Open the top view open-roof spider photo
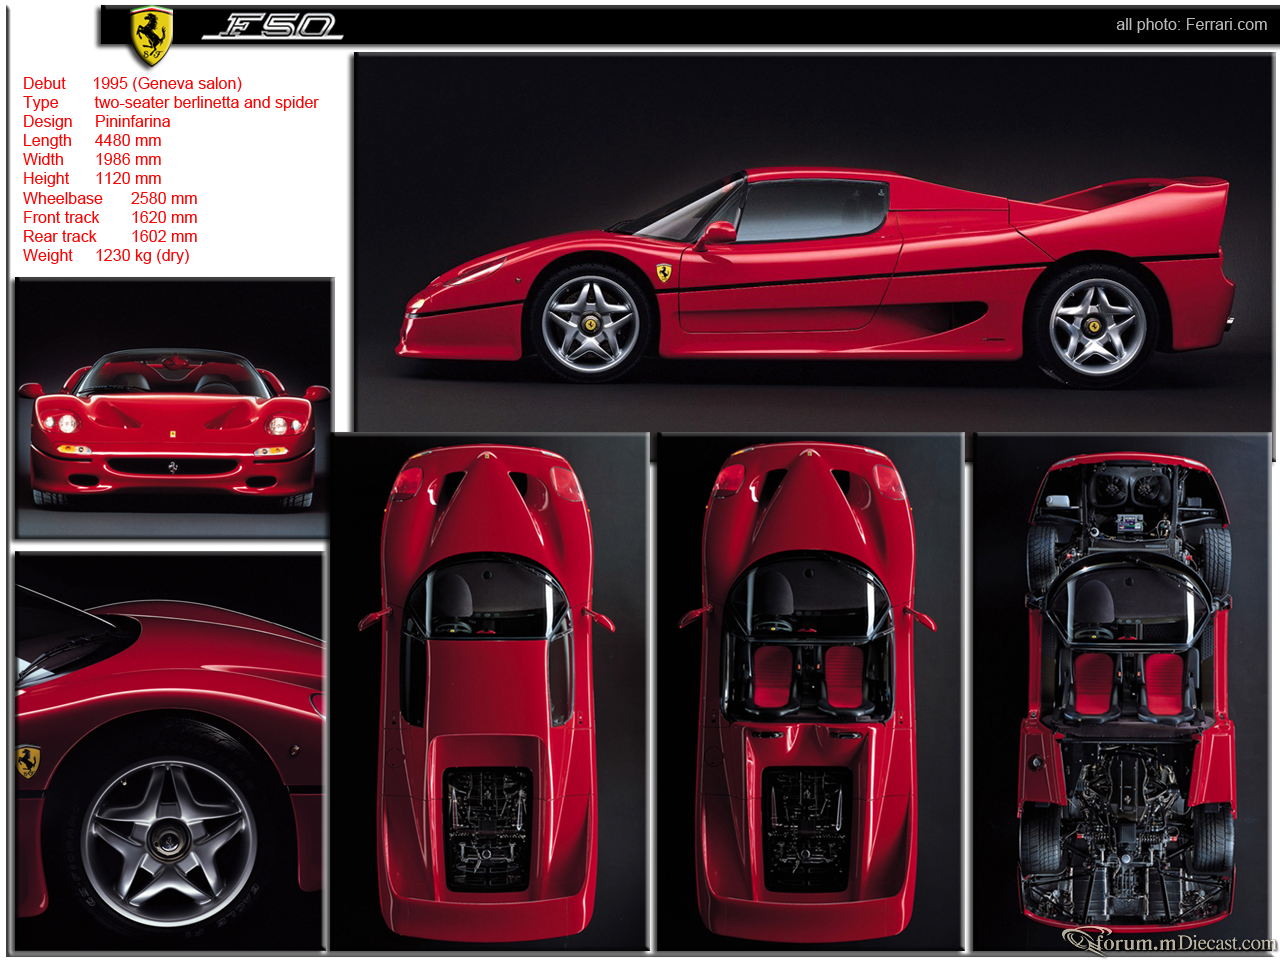Viewport: 1280px width, 960px height. click(809, 692)
